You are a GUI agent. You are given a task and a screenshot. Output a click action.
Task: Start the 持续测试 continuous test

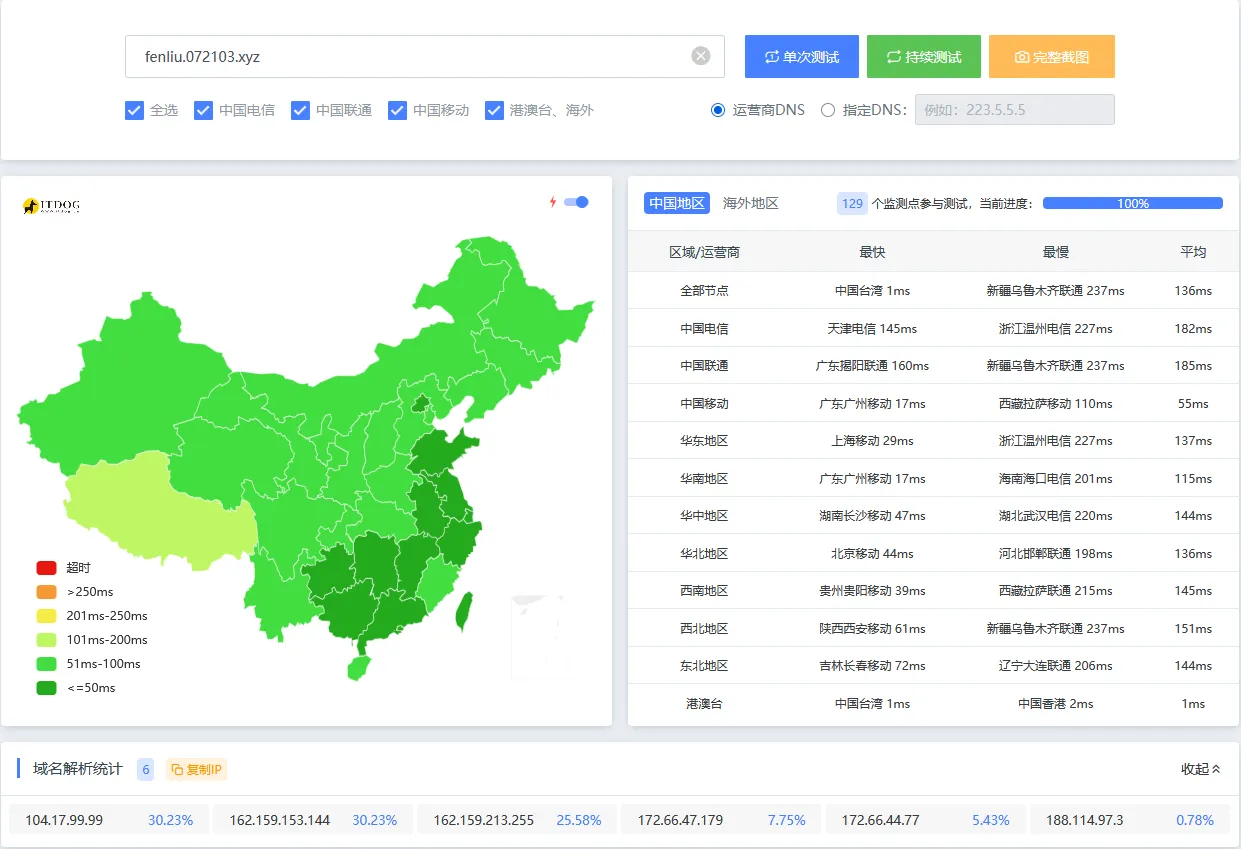pos(923,57)
